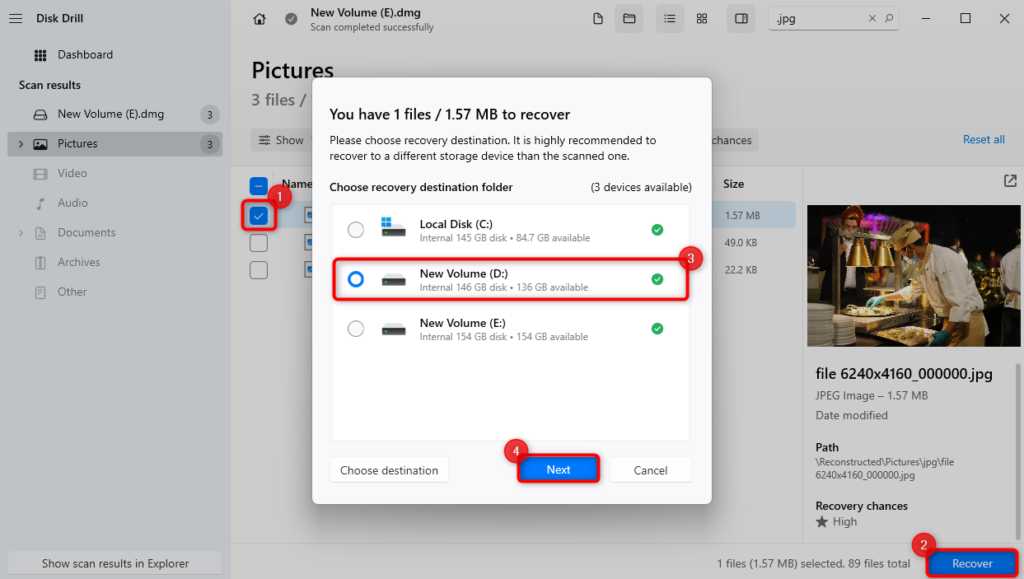The width and height of the screenshot is (1024, 579).
Task: Open the Show filter options
Action: [281, 140]
